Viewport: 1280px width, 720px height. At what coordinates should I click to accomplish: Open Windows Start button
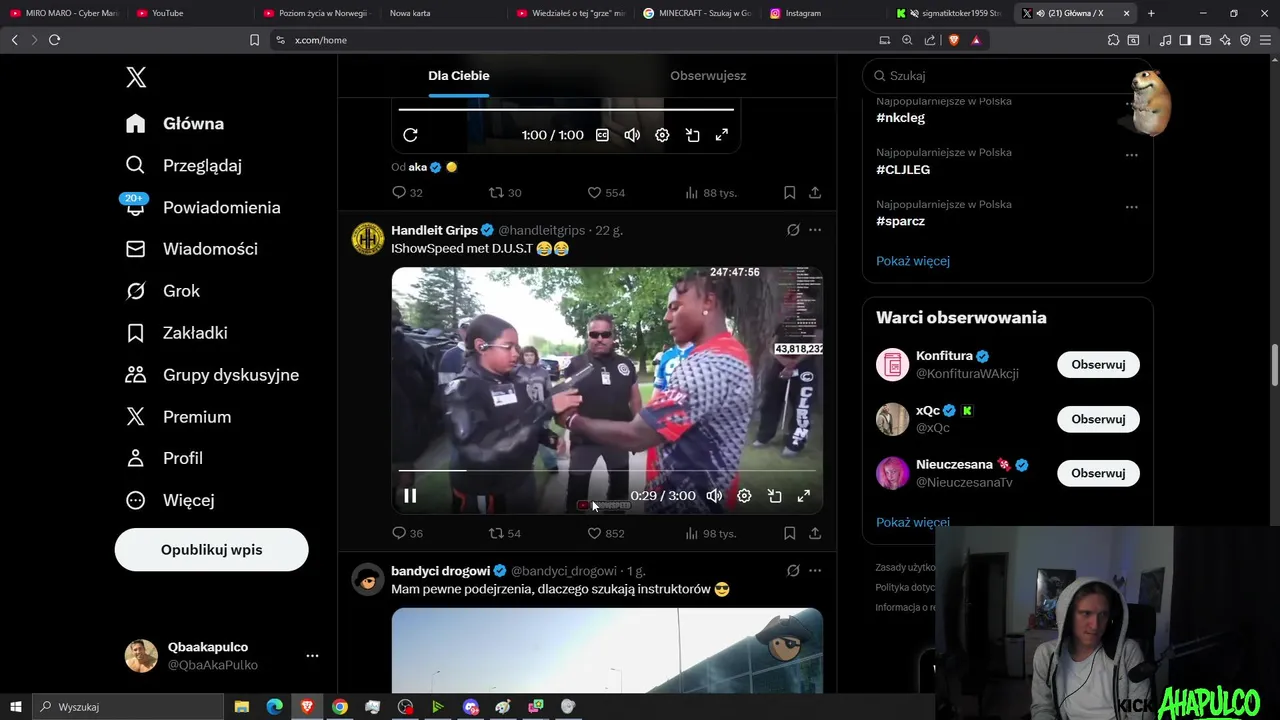tap(16, 707)
